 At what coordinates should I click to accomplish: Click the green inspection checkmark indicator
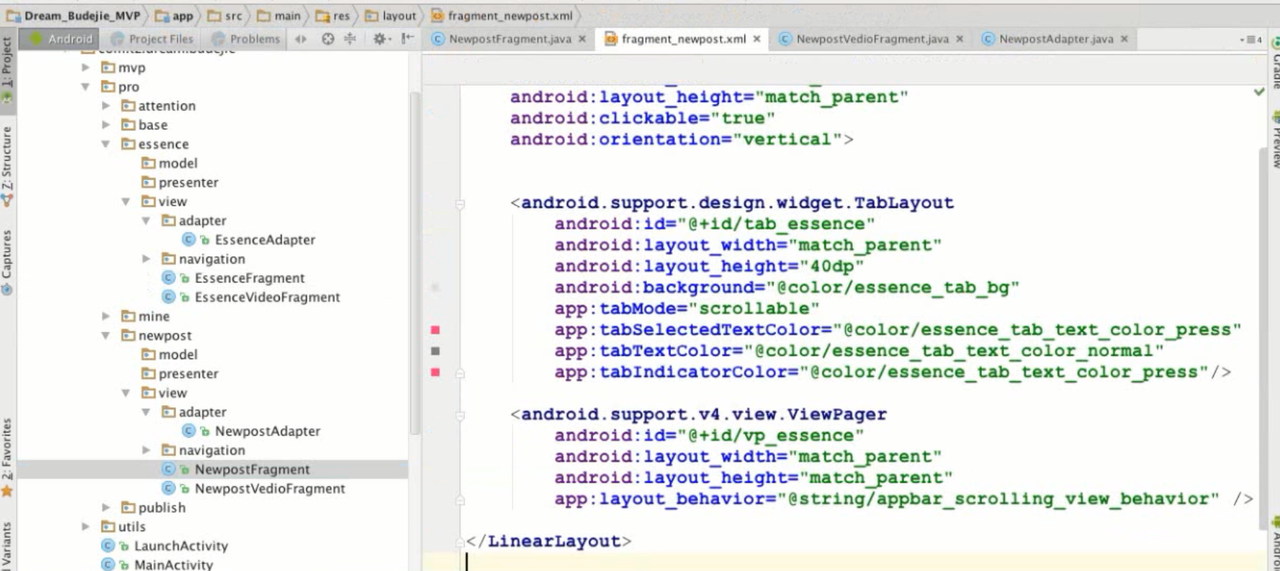pos(1259,92)
